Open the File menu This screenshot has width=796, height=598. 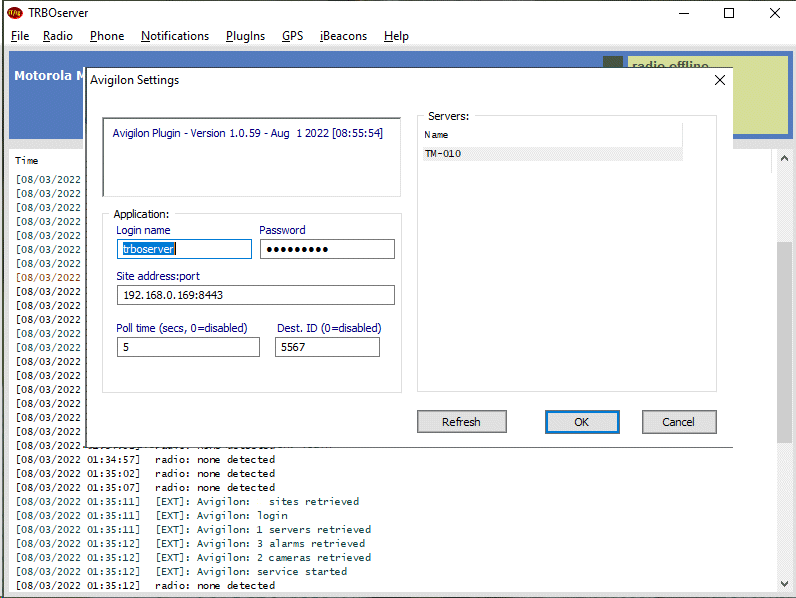tap(20, 36)
